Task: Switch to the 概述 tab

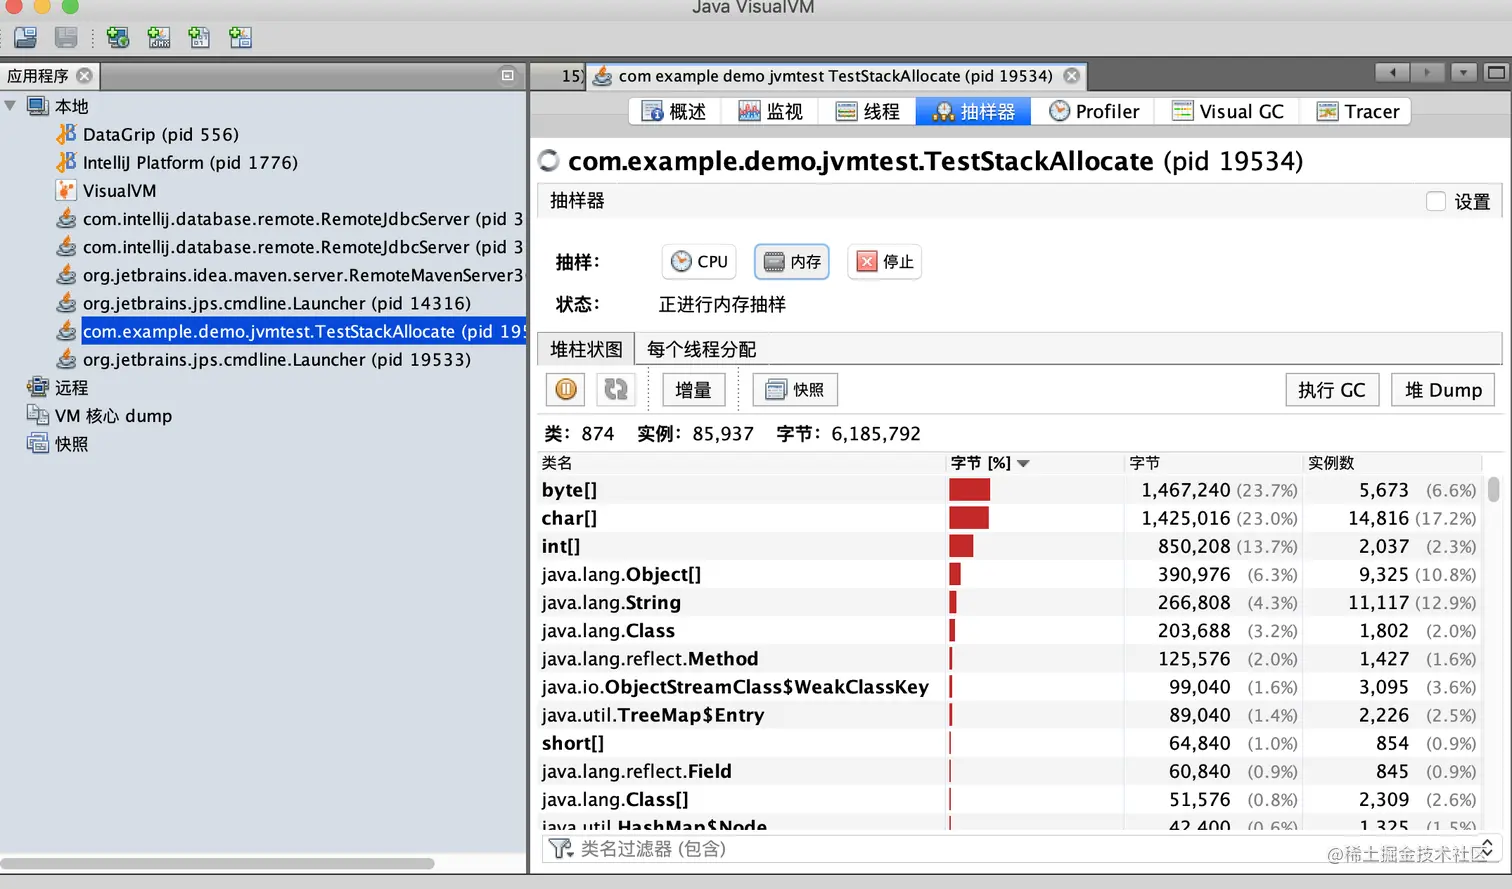Action: (x=674, y=111)
